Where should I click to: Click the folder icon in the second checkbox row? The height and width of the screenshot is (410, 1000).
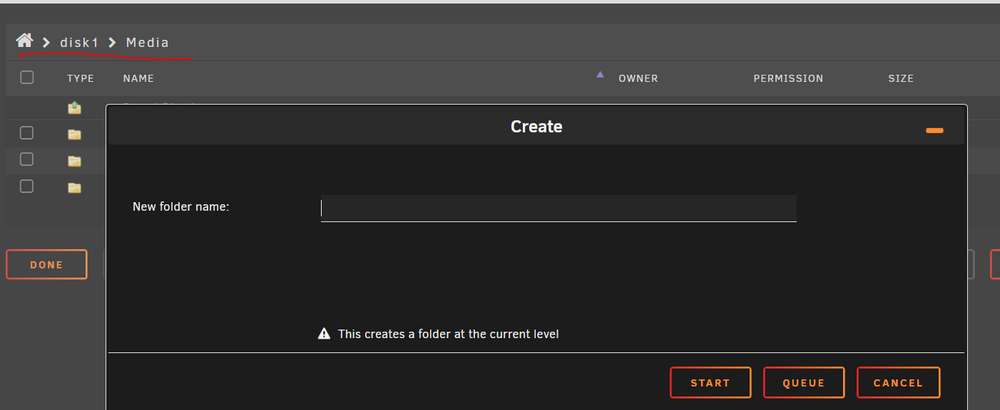[75, 161]
